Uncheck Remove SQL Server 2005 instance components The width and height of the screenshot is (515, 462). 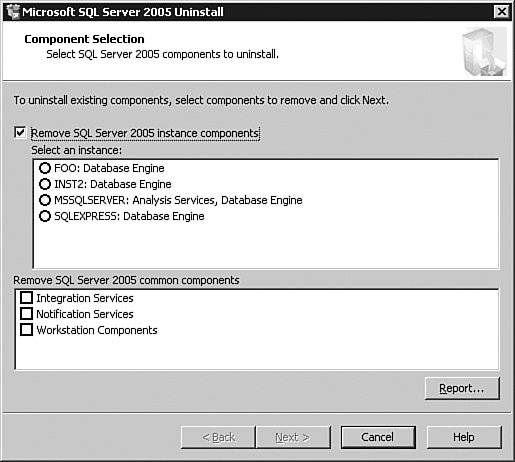[x=20, y=132]
